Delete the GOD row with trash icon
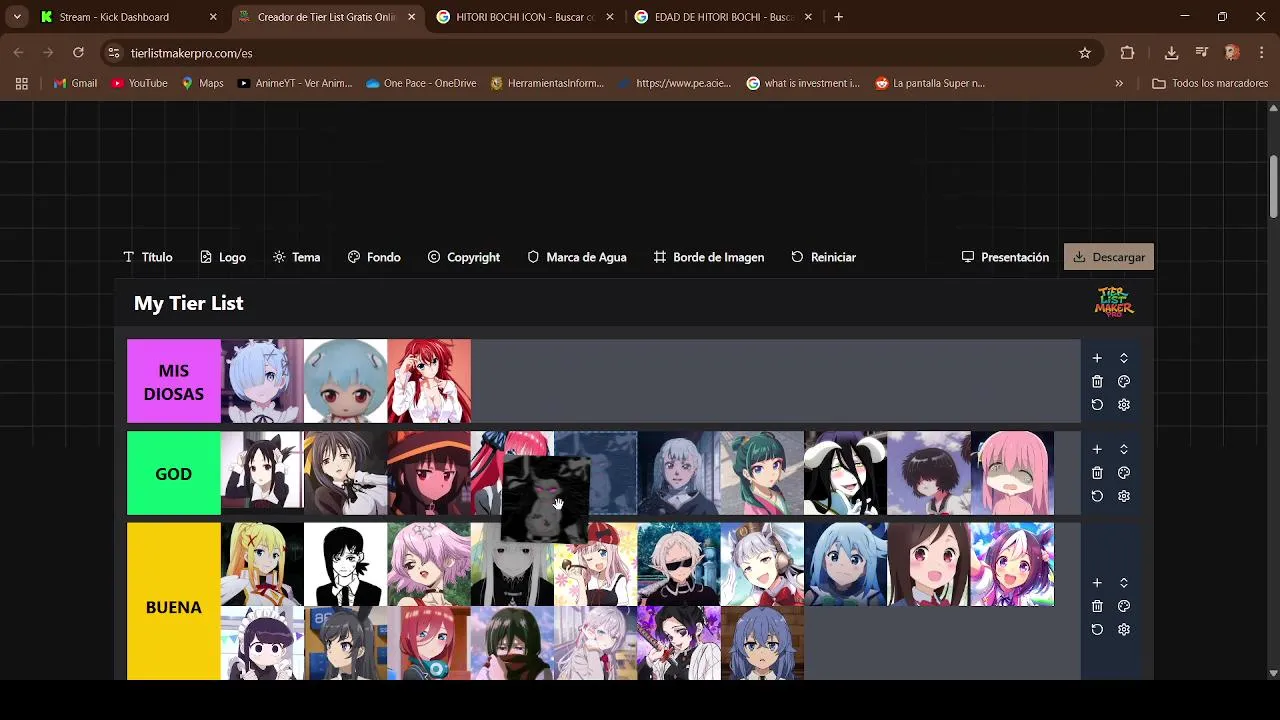Screen dimensions: 1280x720 point(1097,473)
